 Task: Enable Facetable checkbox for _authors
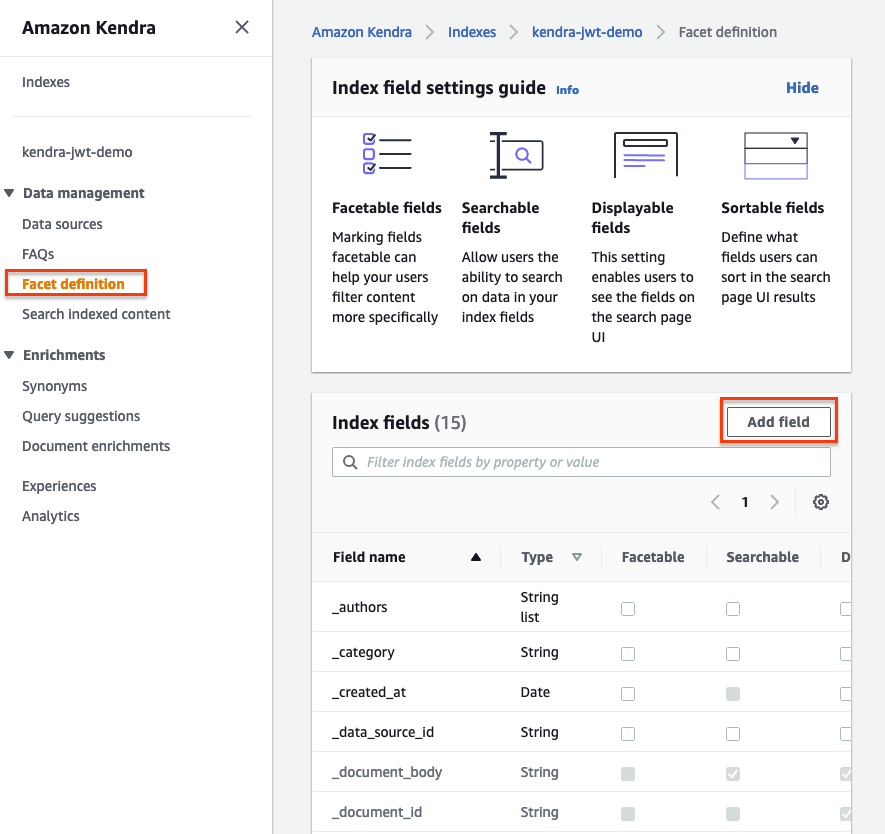pos(628,608)
